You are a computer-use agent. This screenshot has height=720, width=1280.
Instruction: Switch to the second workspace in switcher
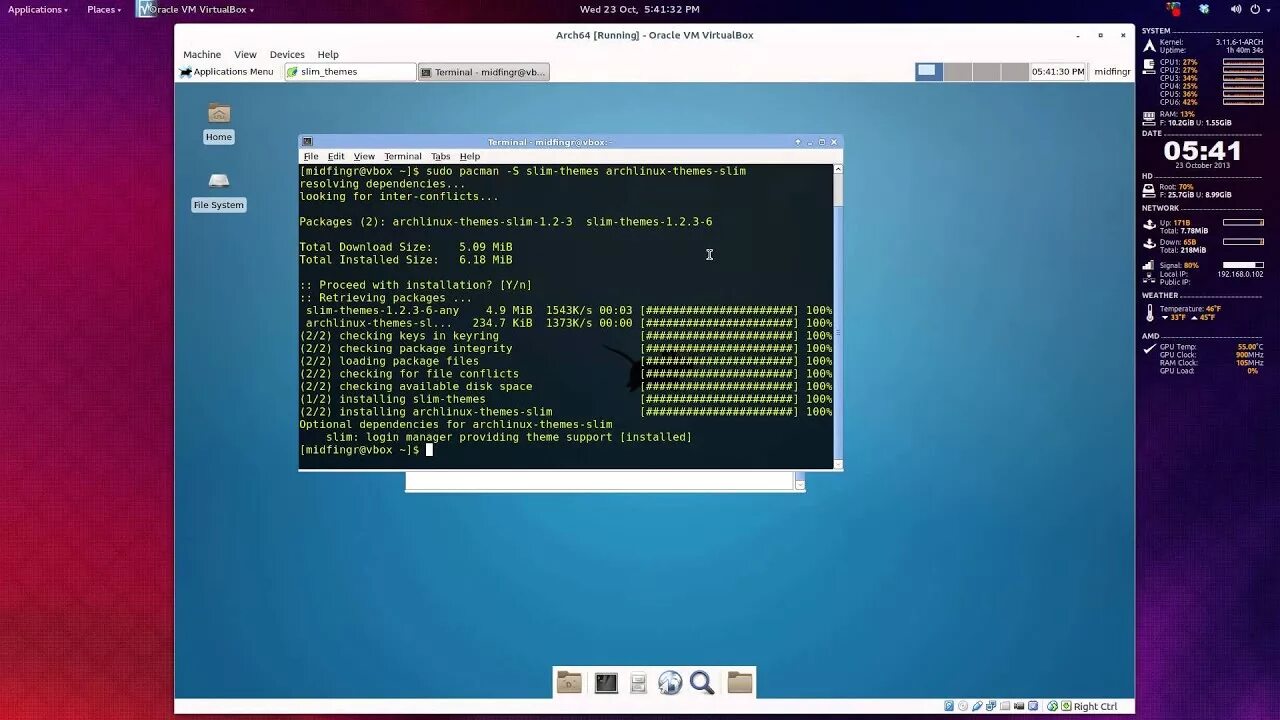958,71
